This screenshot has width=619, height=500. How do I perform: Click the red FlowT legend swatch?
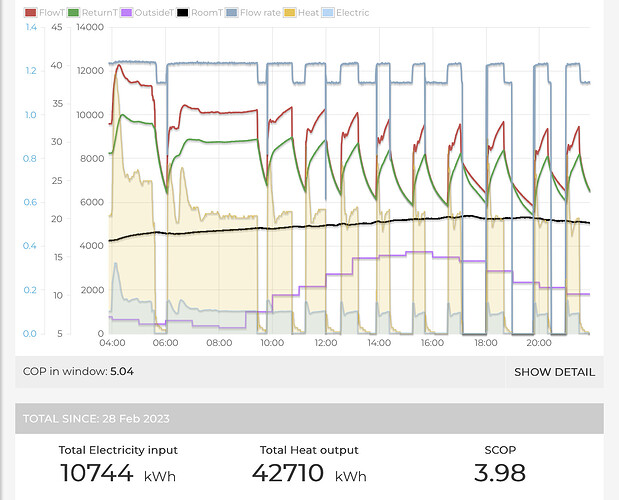[30, 13]
